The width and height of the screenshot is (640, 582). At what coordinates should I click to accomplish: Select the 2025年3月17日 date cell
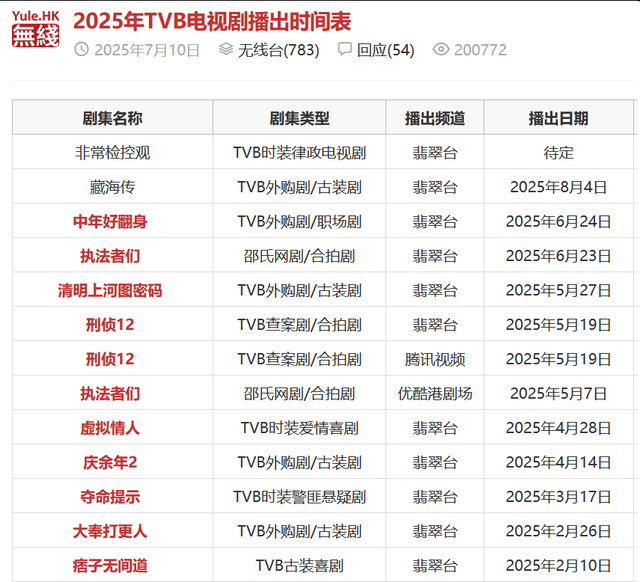pos(558,497)
